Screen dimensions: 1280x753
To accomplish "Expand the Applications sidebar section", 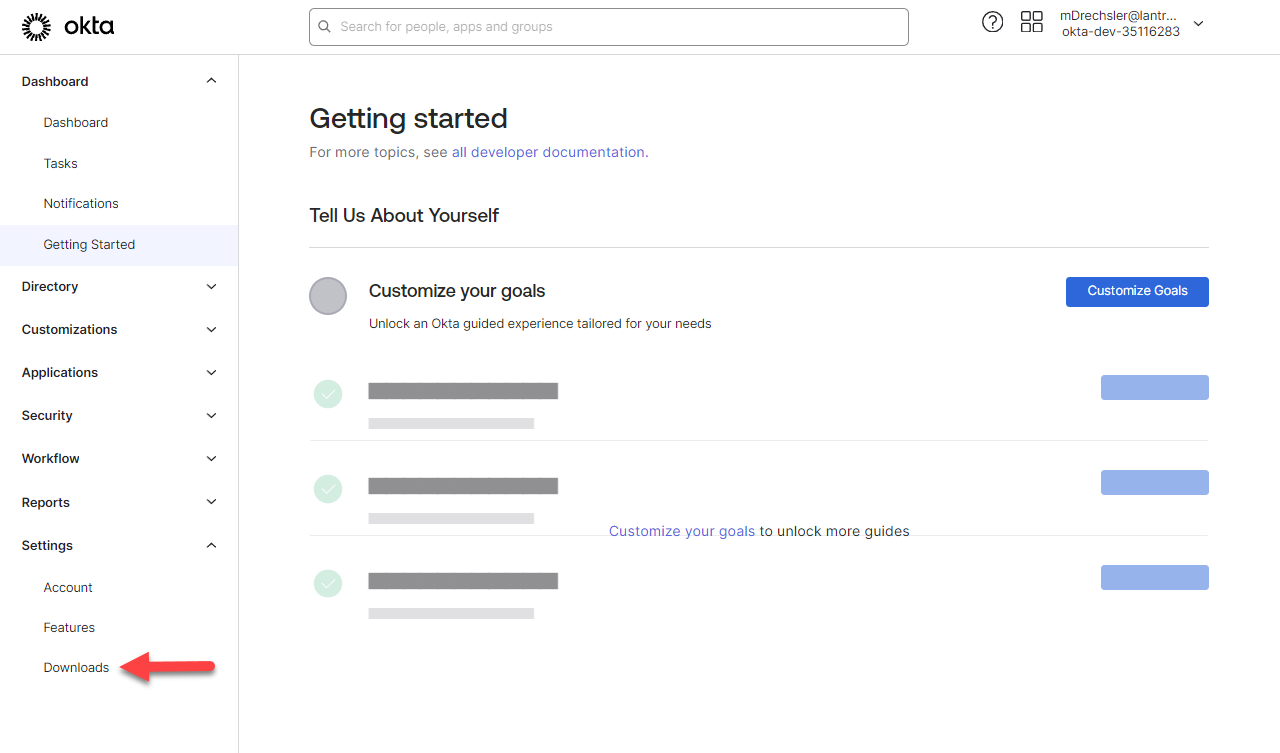I will point(211,373).
